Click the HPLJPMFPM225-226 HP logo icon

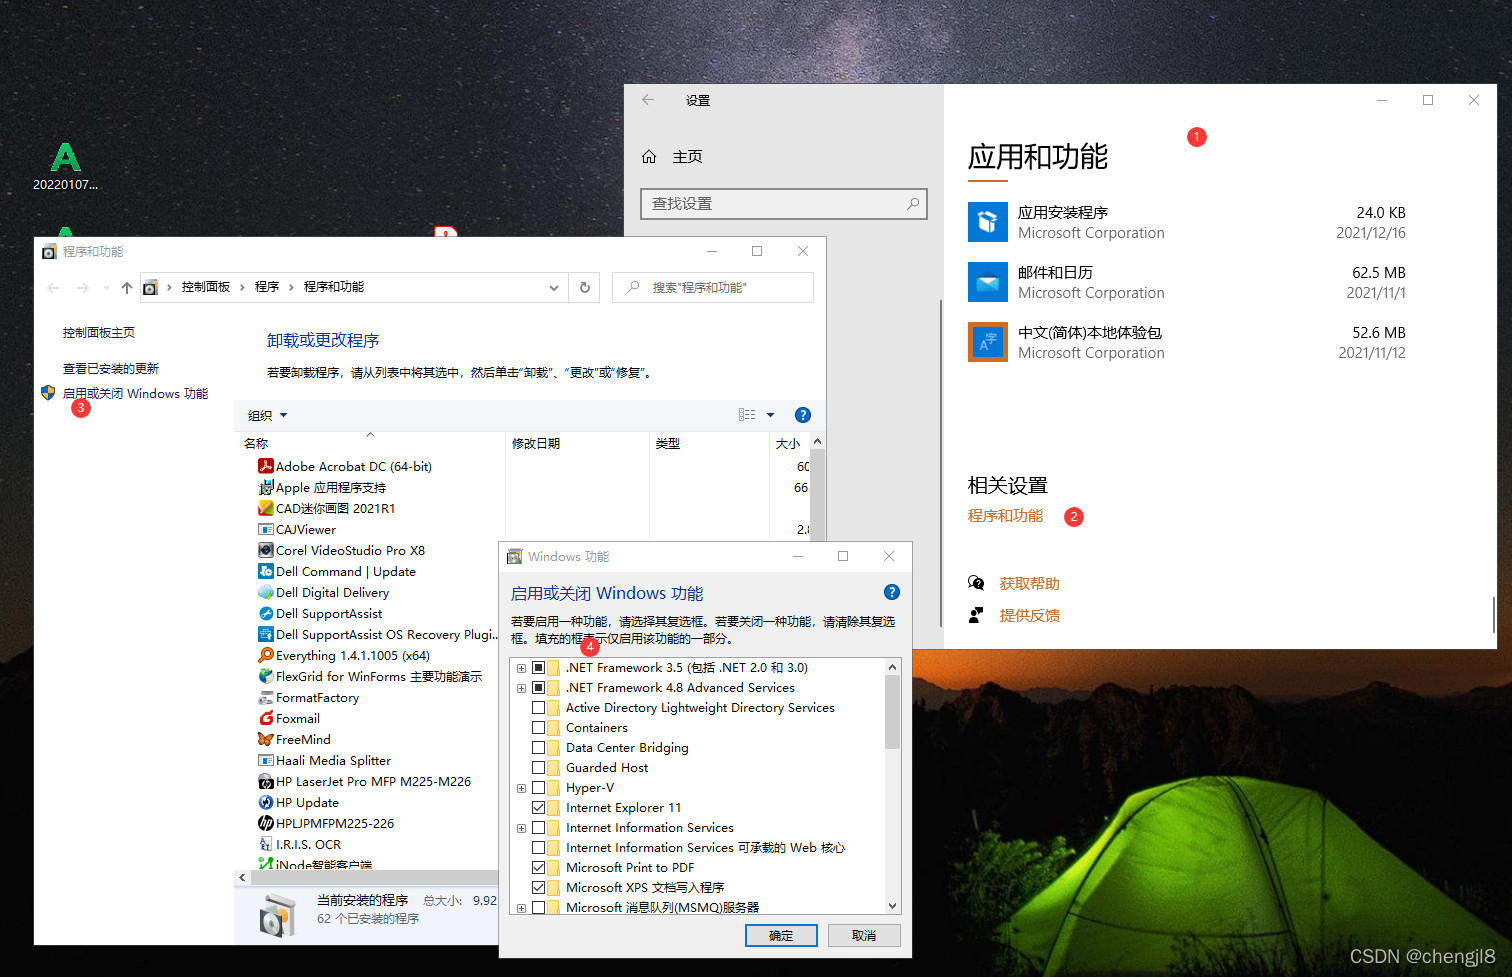click(266, 823)
